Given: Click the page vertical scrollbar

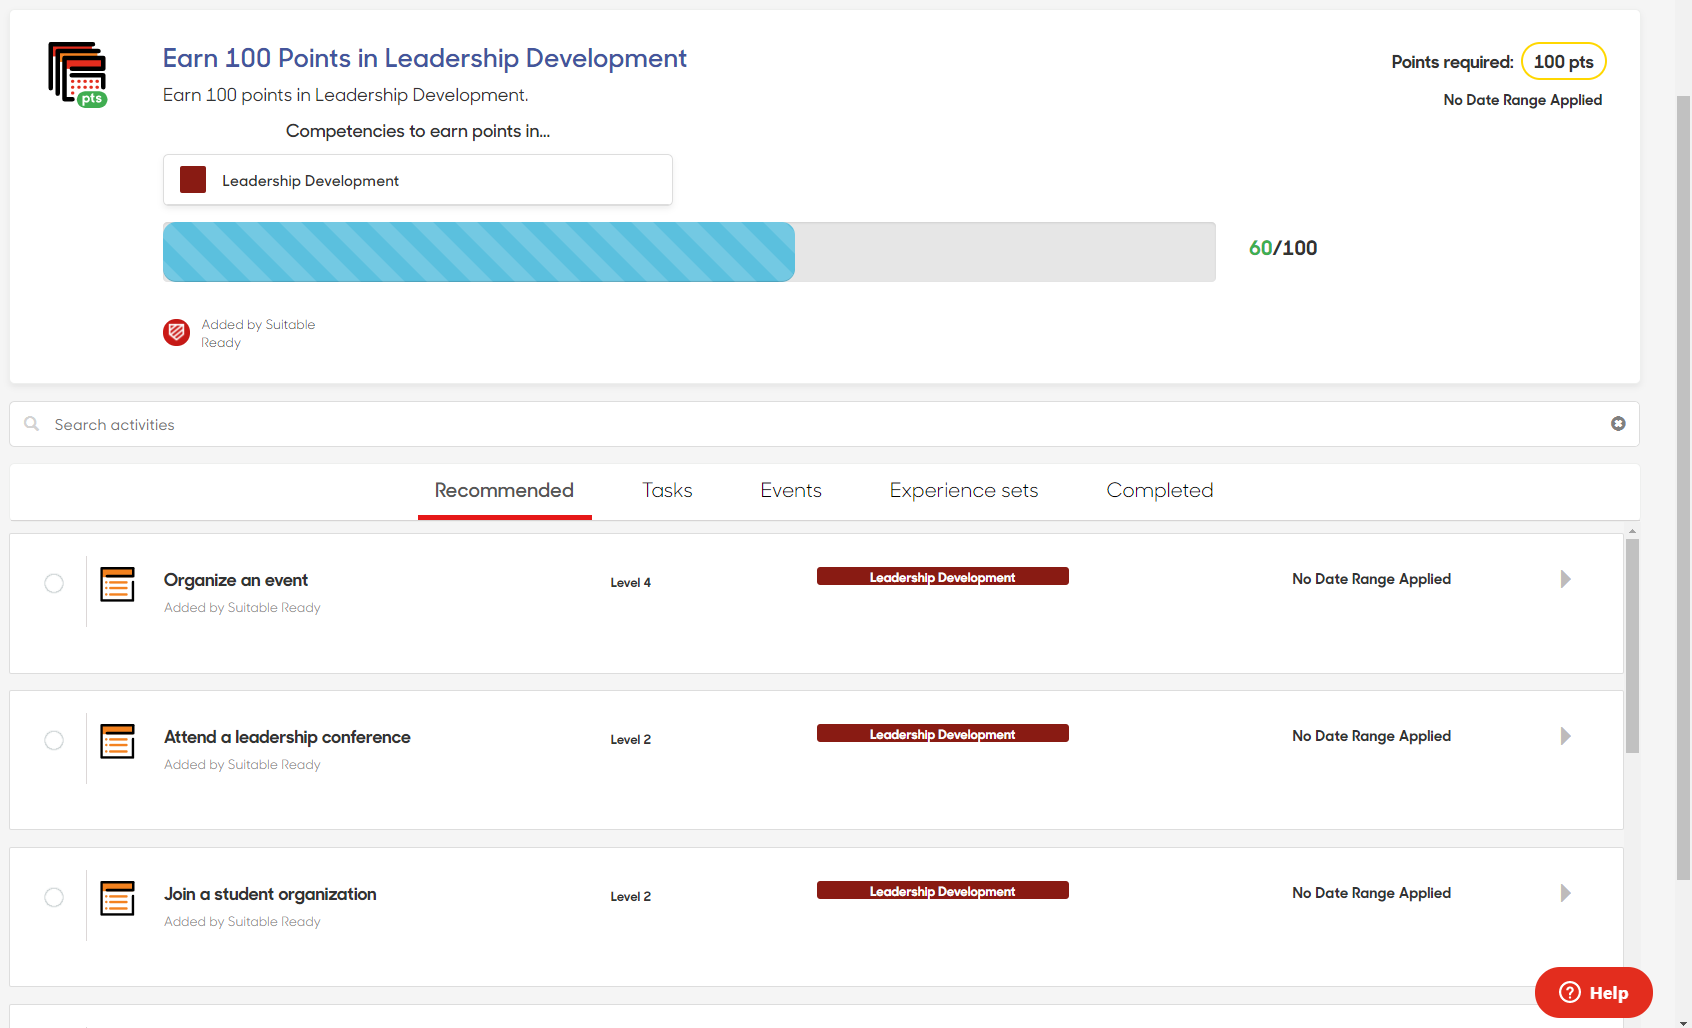Looking at the screenshot, I should click(x=1684, y=488).
